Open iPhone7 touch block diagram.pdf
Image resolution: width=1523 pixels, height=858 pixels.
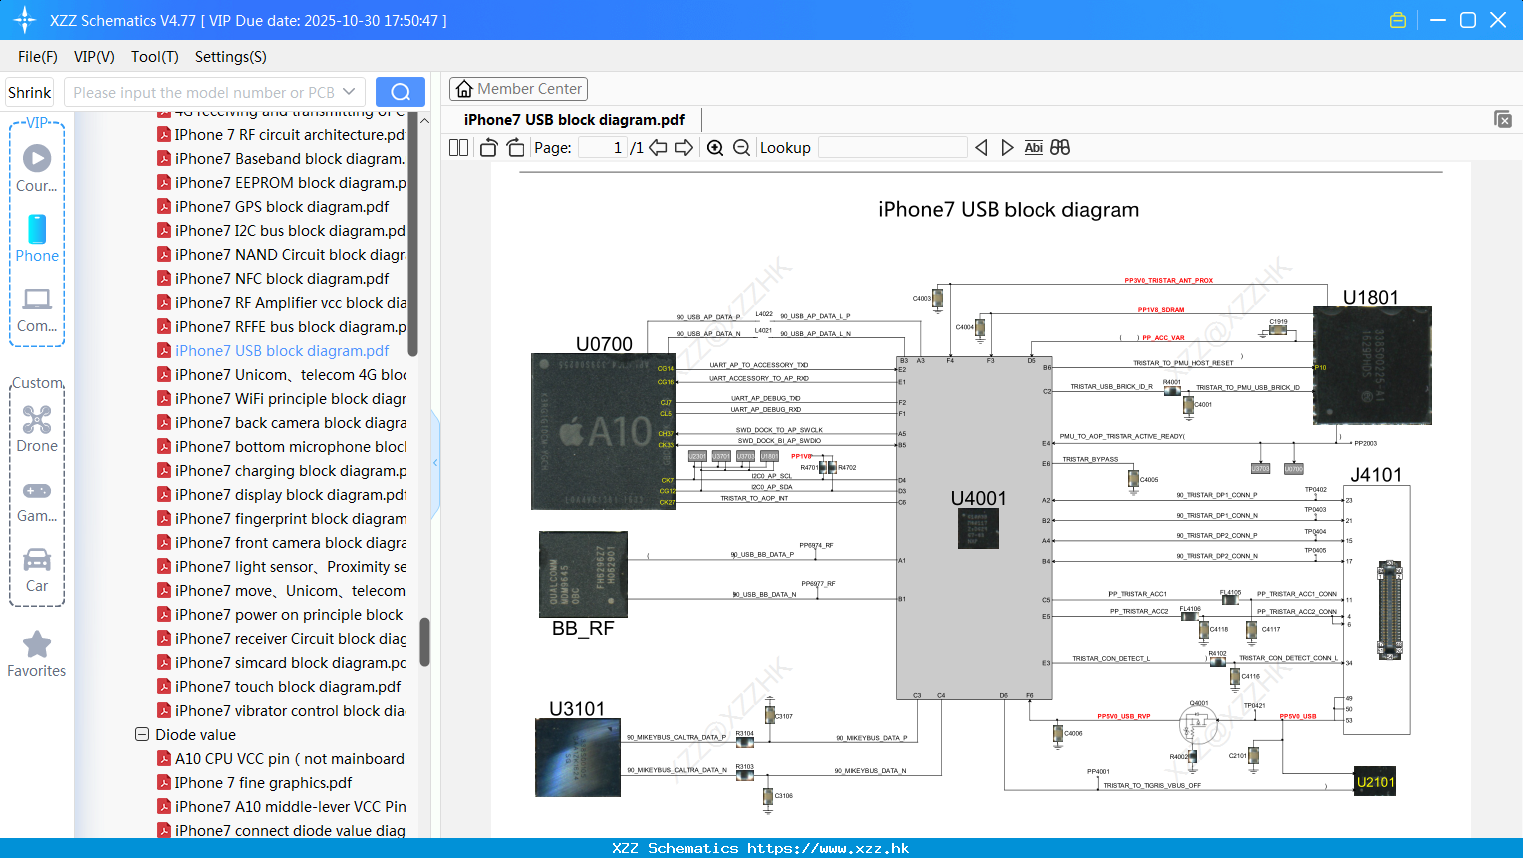point(279,687)
